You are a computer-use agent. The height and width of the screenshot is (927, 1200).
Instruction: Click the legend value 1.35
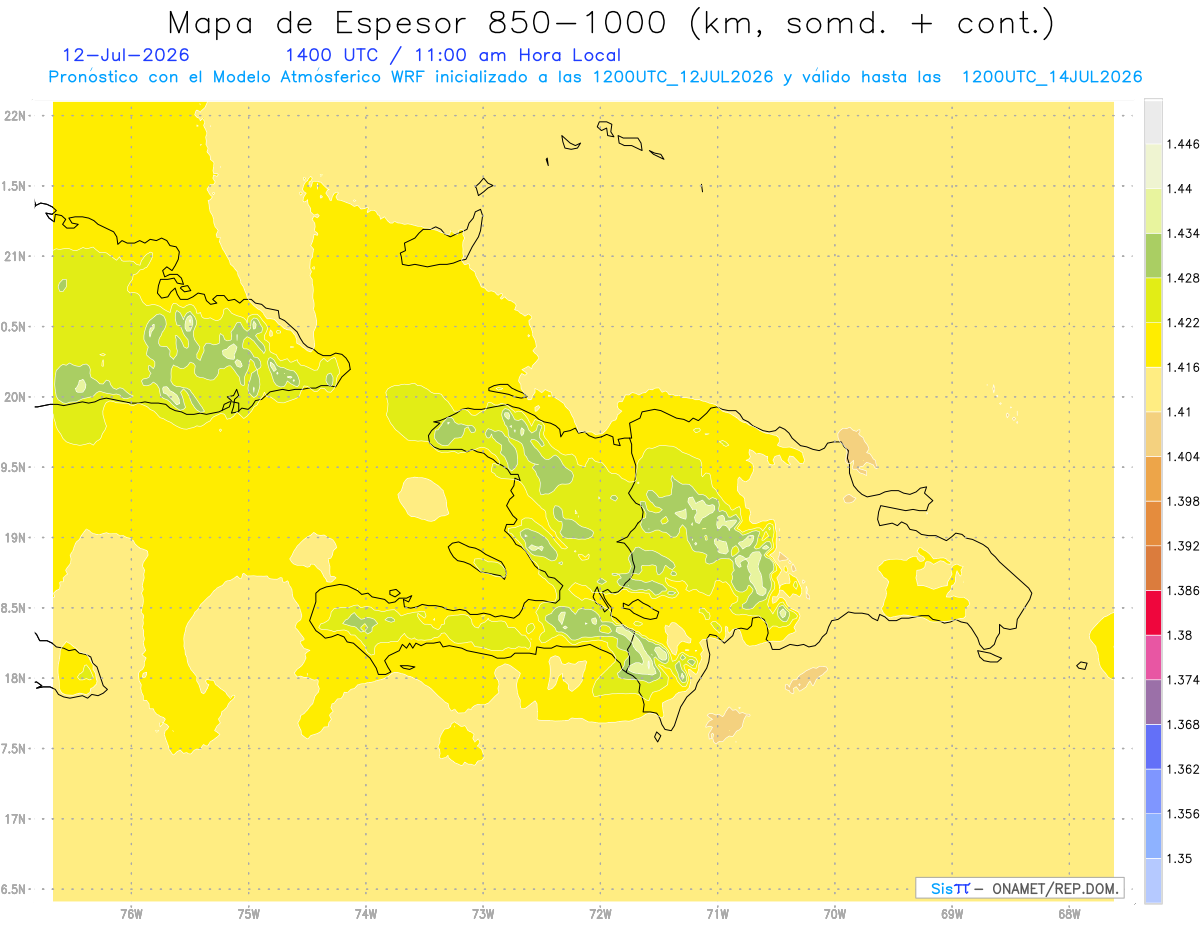[1180, 858]
